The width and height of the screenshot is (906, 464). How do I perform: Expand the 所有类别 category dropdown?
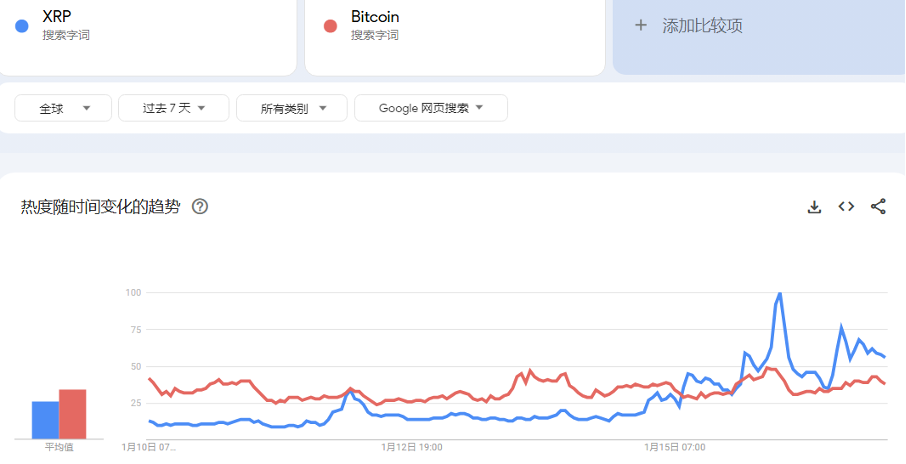[291, 108]
